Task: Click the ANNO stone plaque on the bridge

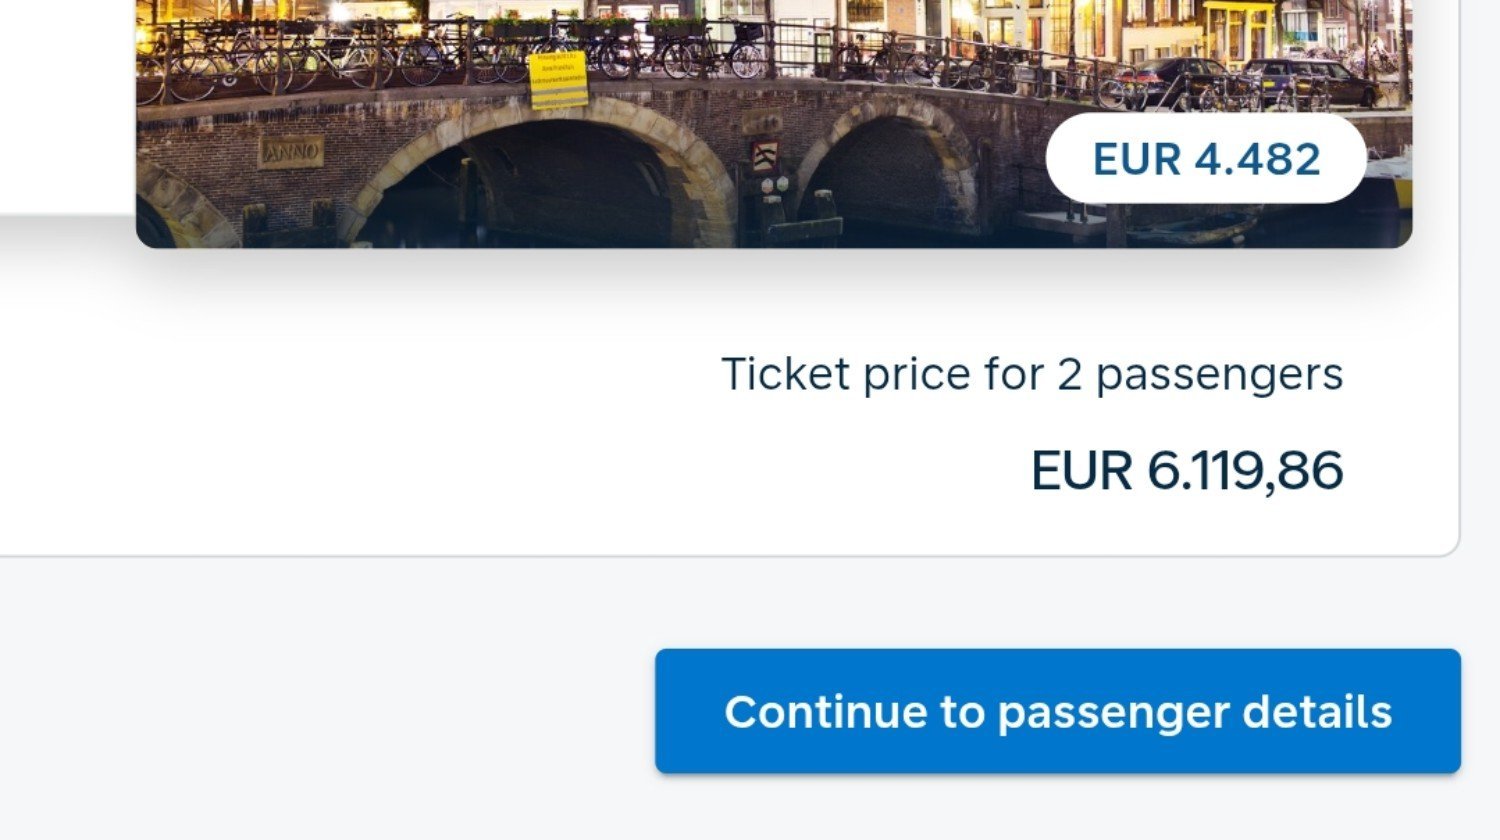Action: click(291, 153)
